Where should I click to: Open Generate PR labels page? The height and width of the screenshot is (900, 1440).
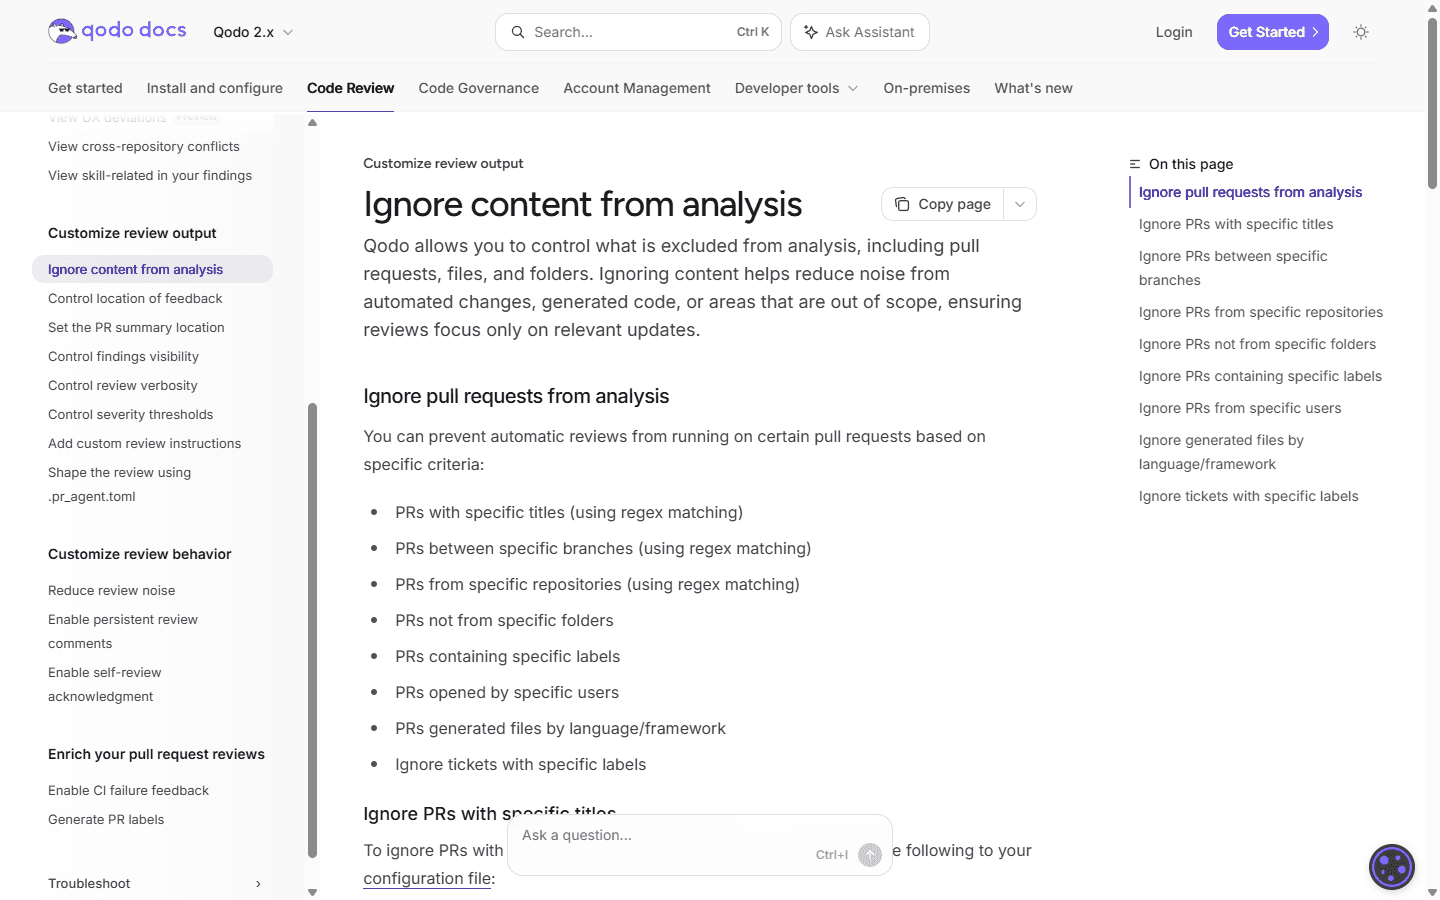point(106,819)
